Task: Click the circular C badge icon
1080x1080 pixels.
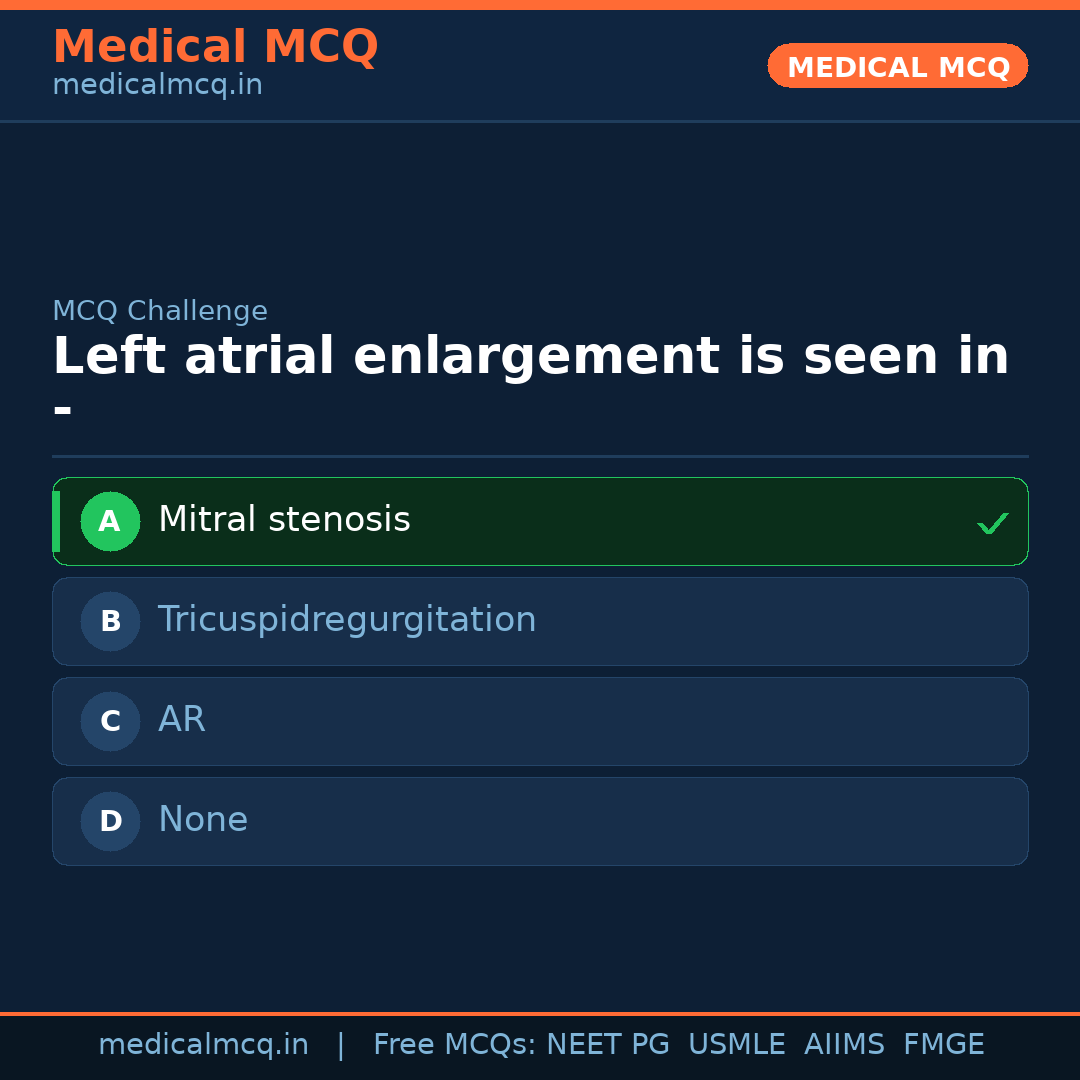Action: (x=110, y=721)
